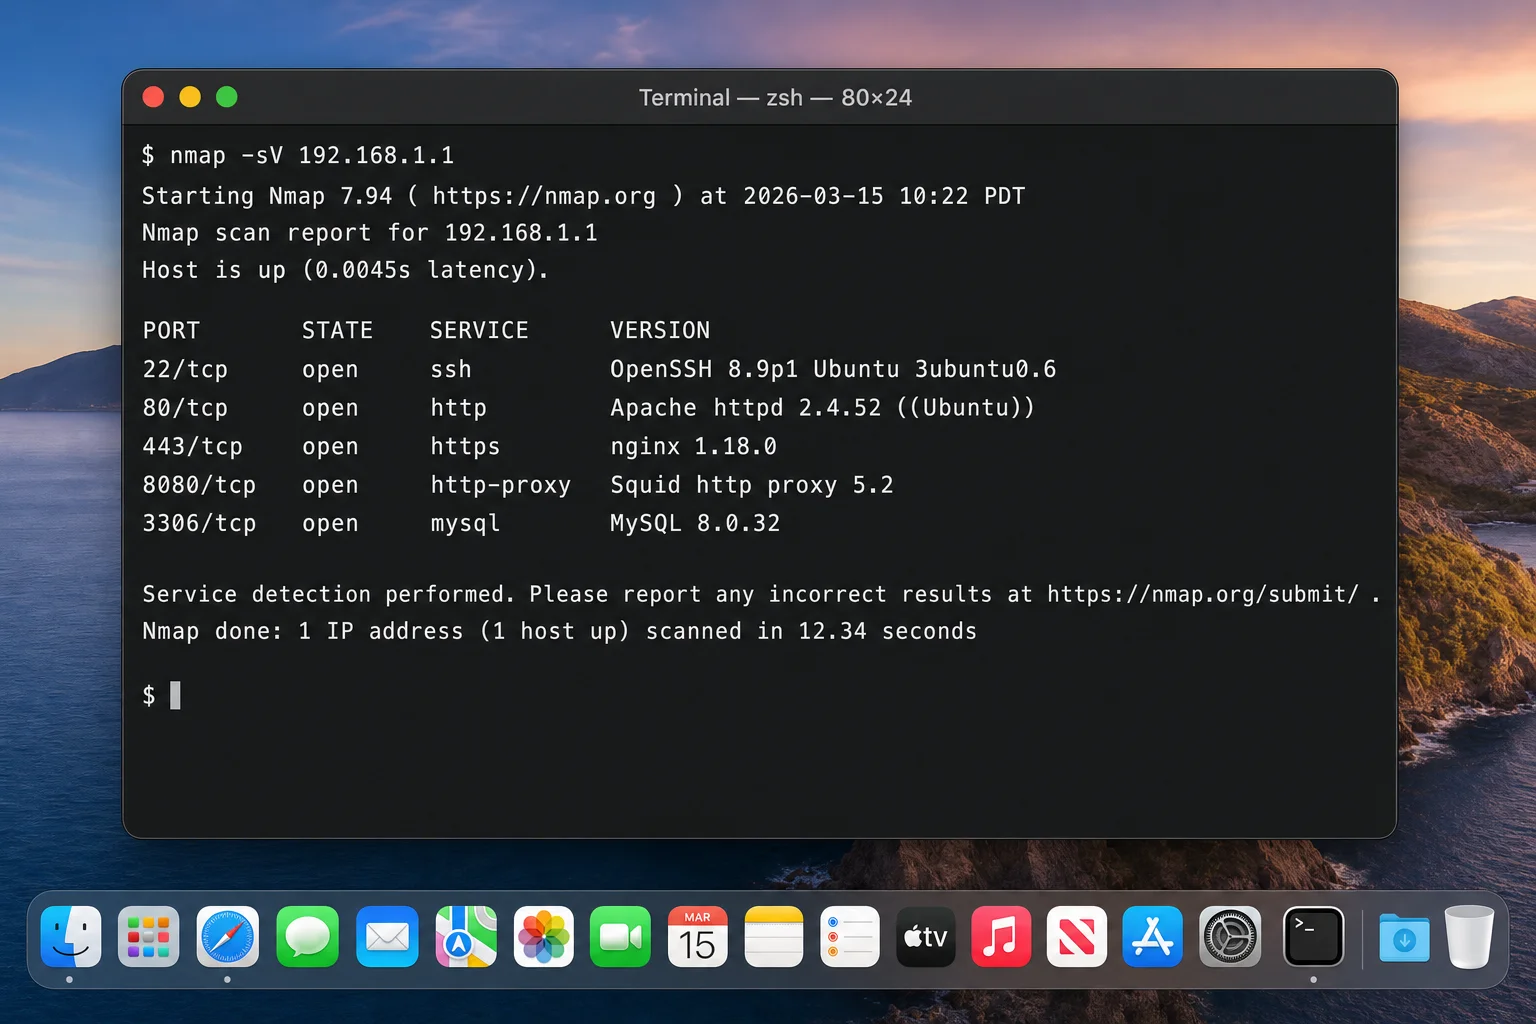
Task: Click the VERSION column header
Action: pyautogui.click(x=660, y=330)
